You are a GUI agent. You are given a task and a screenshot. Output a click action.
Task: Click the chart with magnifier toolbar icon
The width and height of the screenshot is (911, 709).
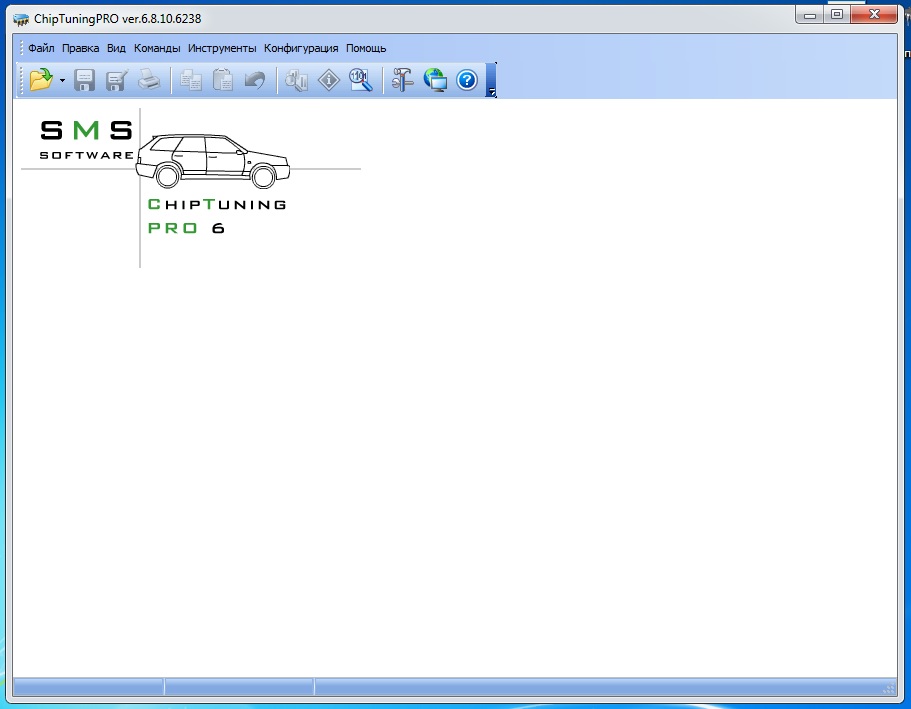(297, 80)
